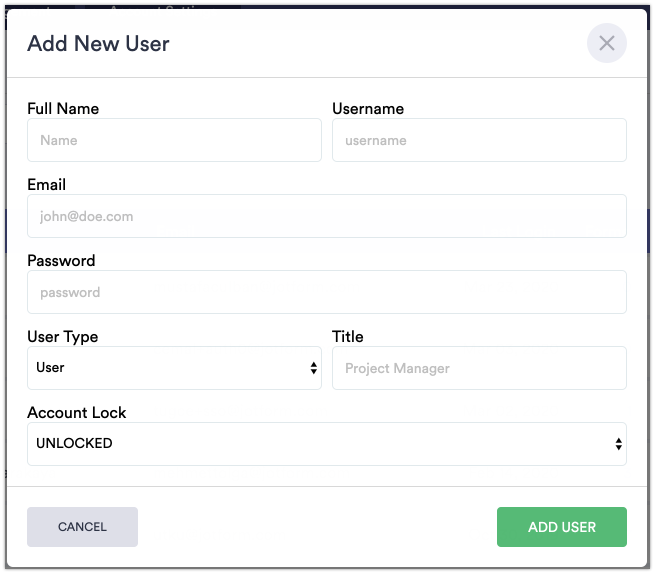Click the Password label text
The image size is (655, 574).
(x=61, y=260)
